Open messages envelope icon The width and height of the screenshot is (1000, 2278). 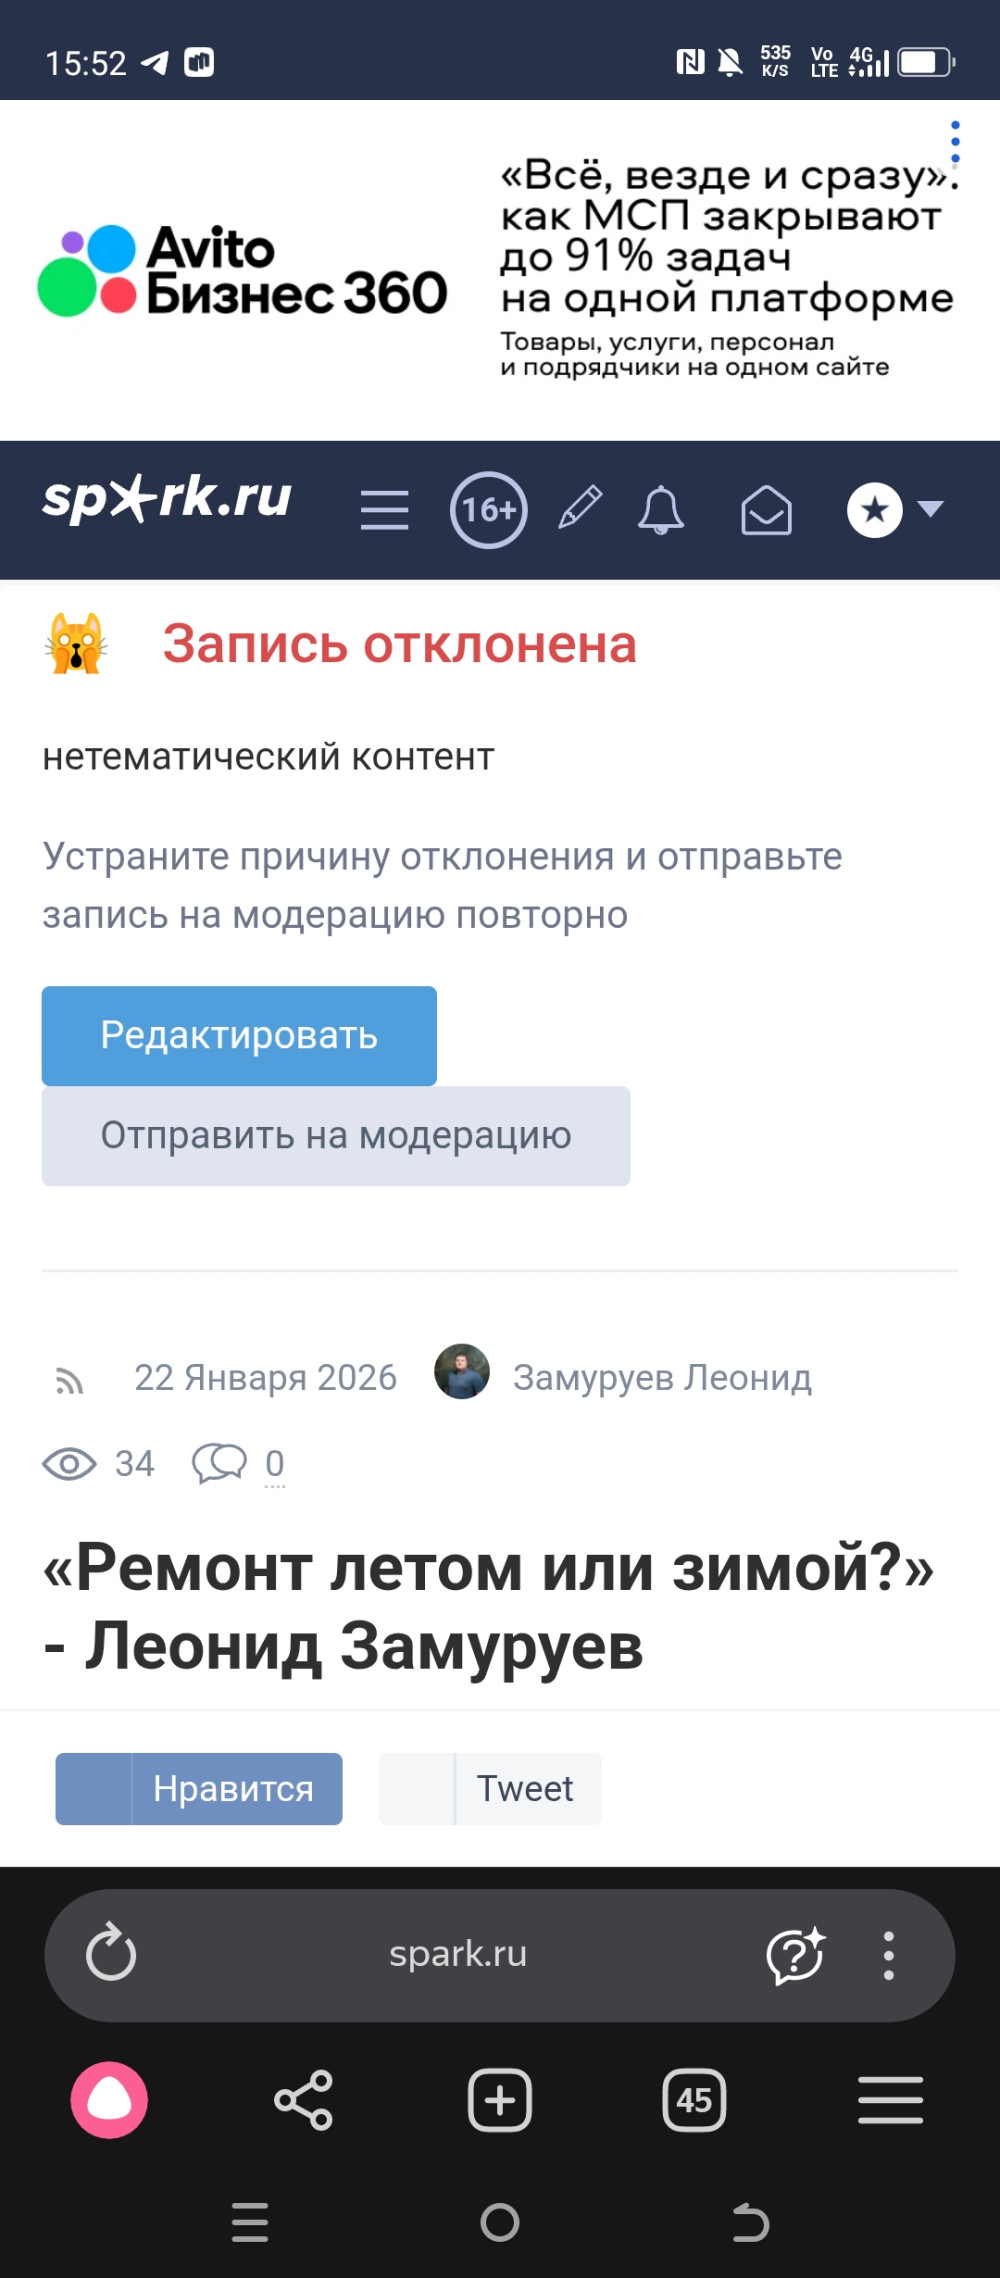tap(766, 510)
